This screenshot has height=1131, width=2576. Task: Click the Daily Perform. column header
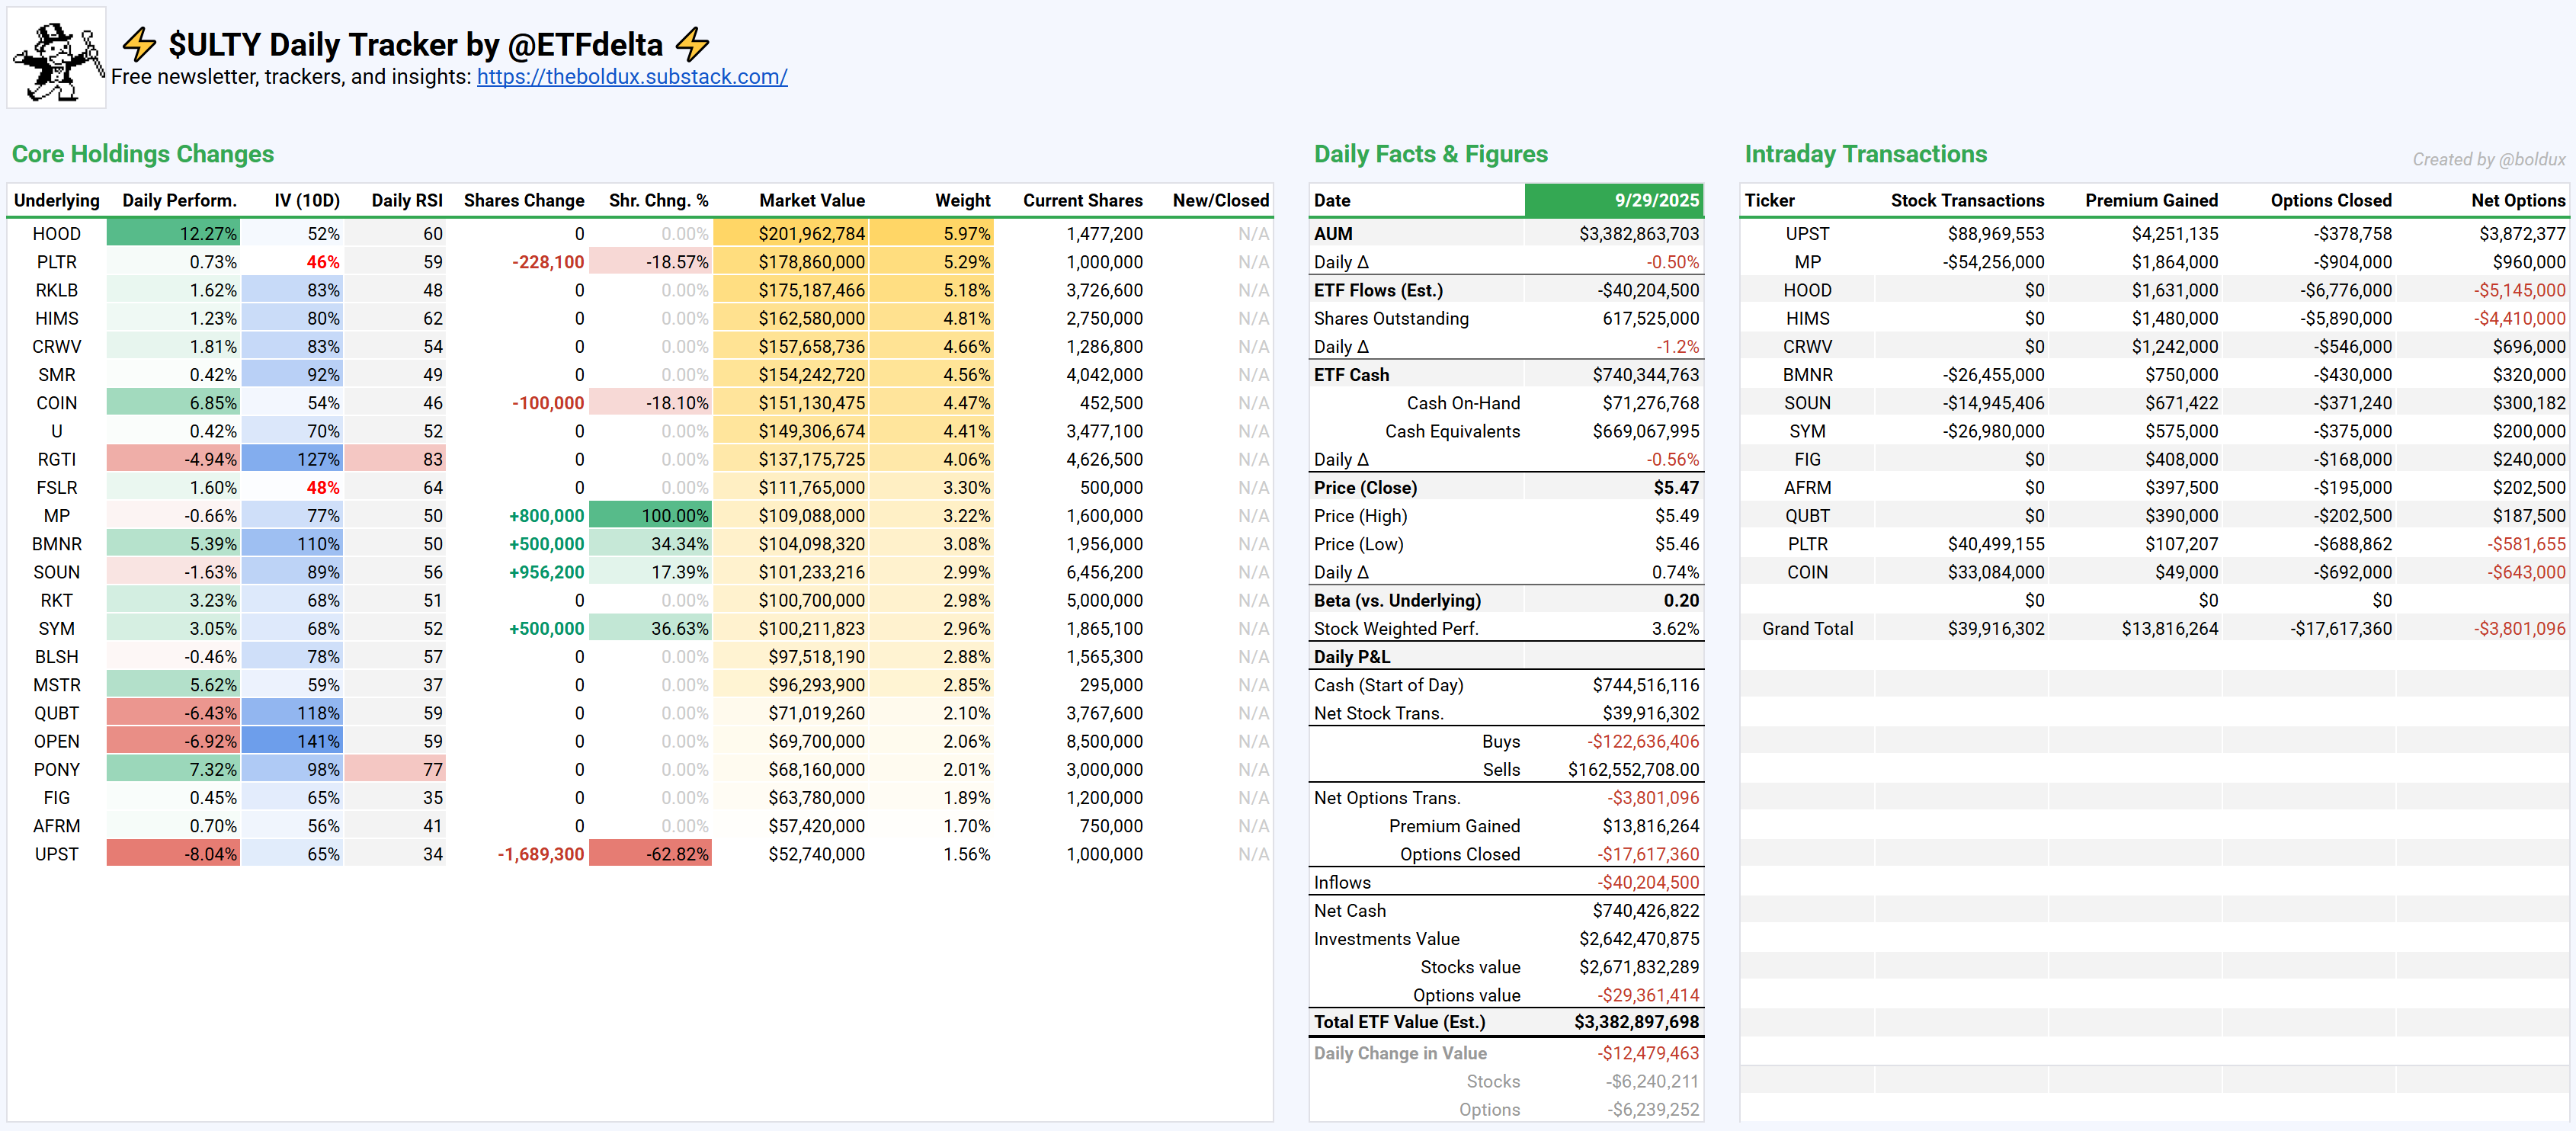coord(179,200)
